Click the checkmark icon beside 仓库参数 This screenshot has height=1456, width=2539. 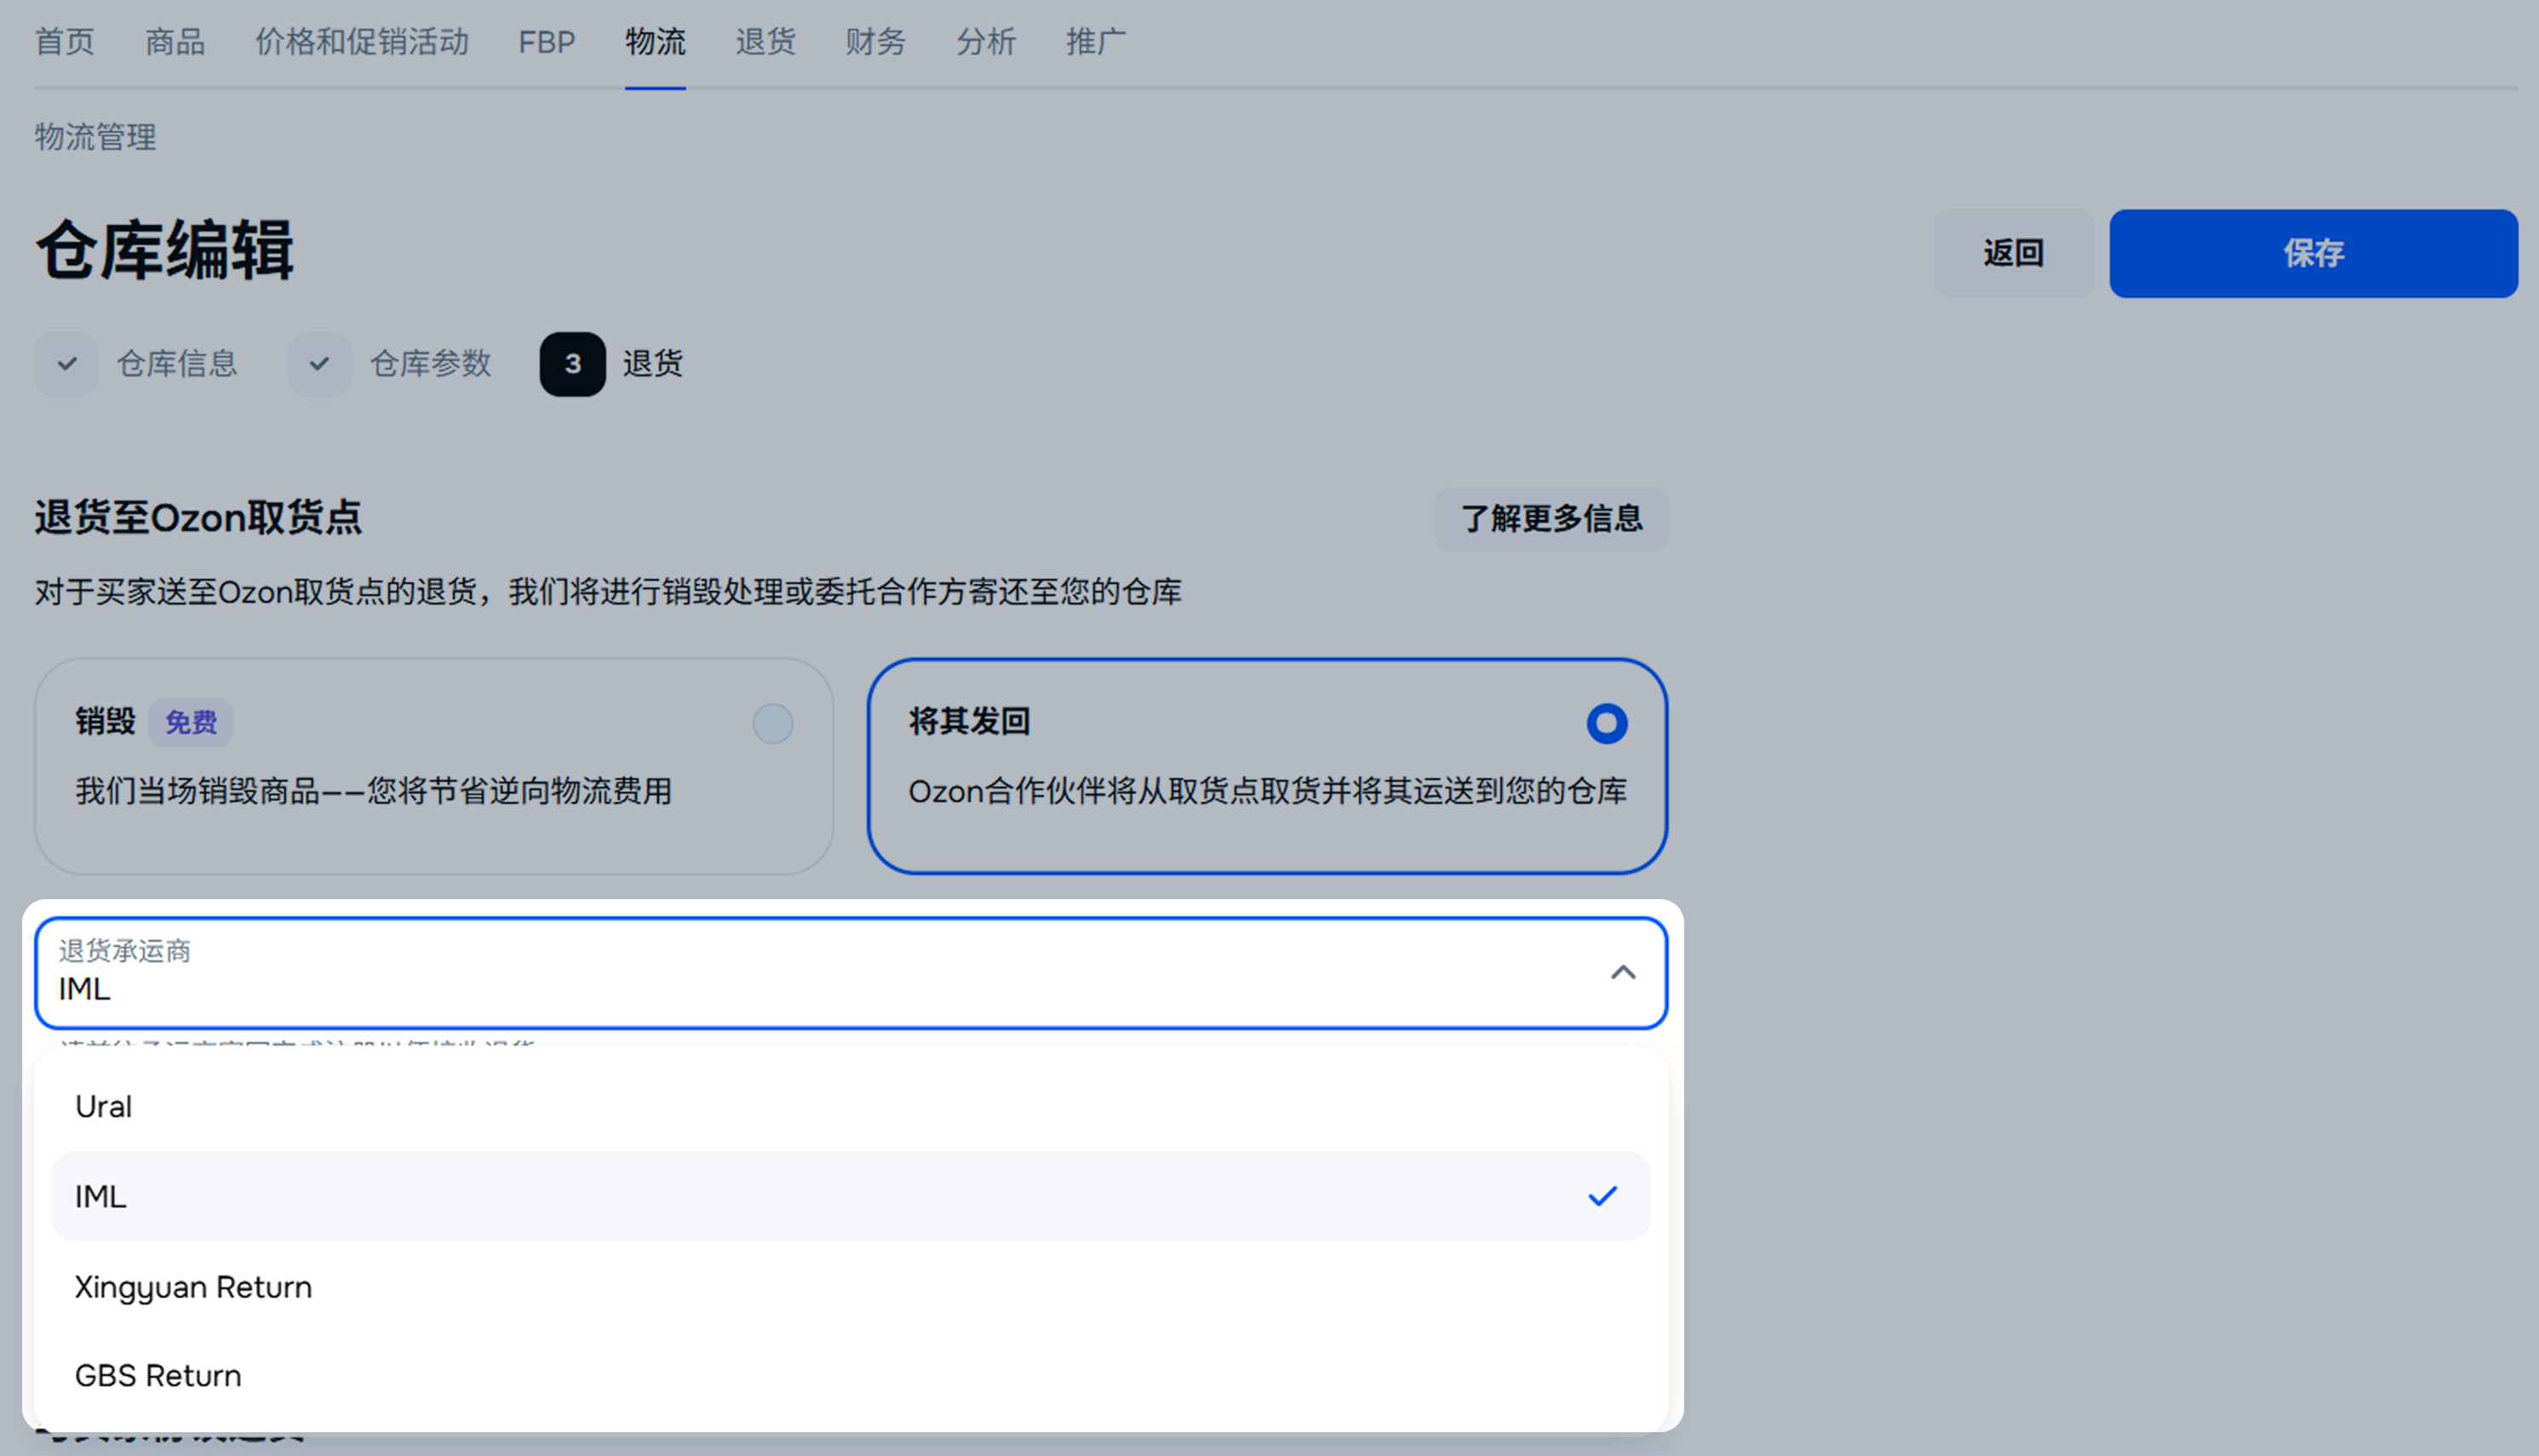coord(319,364)
